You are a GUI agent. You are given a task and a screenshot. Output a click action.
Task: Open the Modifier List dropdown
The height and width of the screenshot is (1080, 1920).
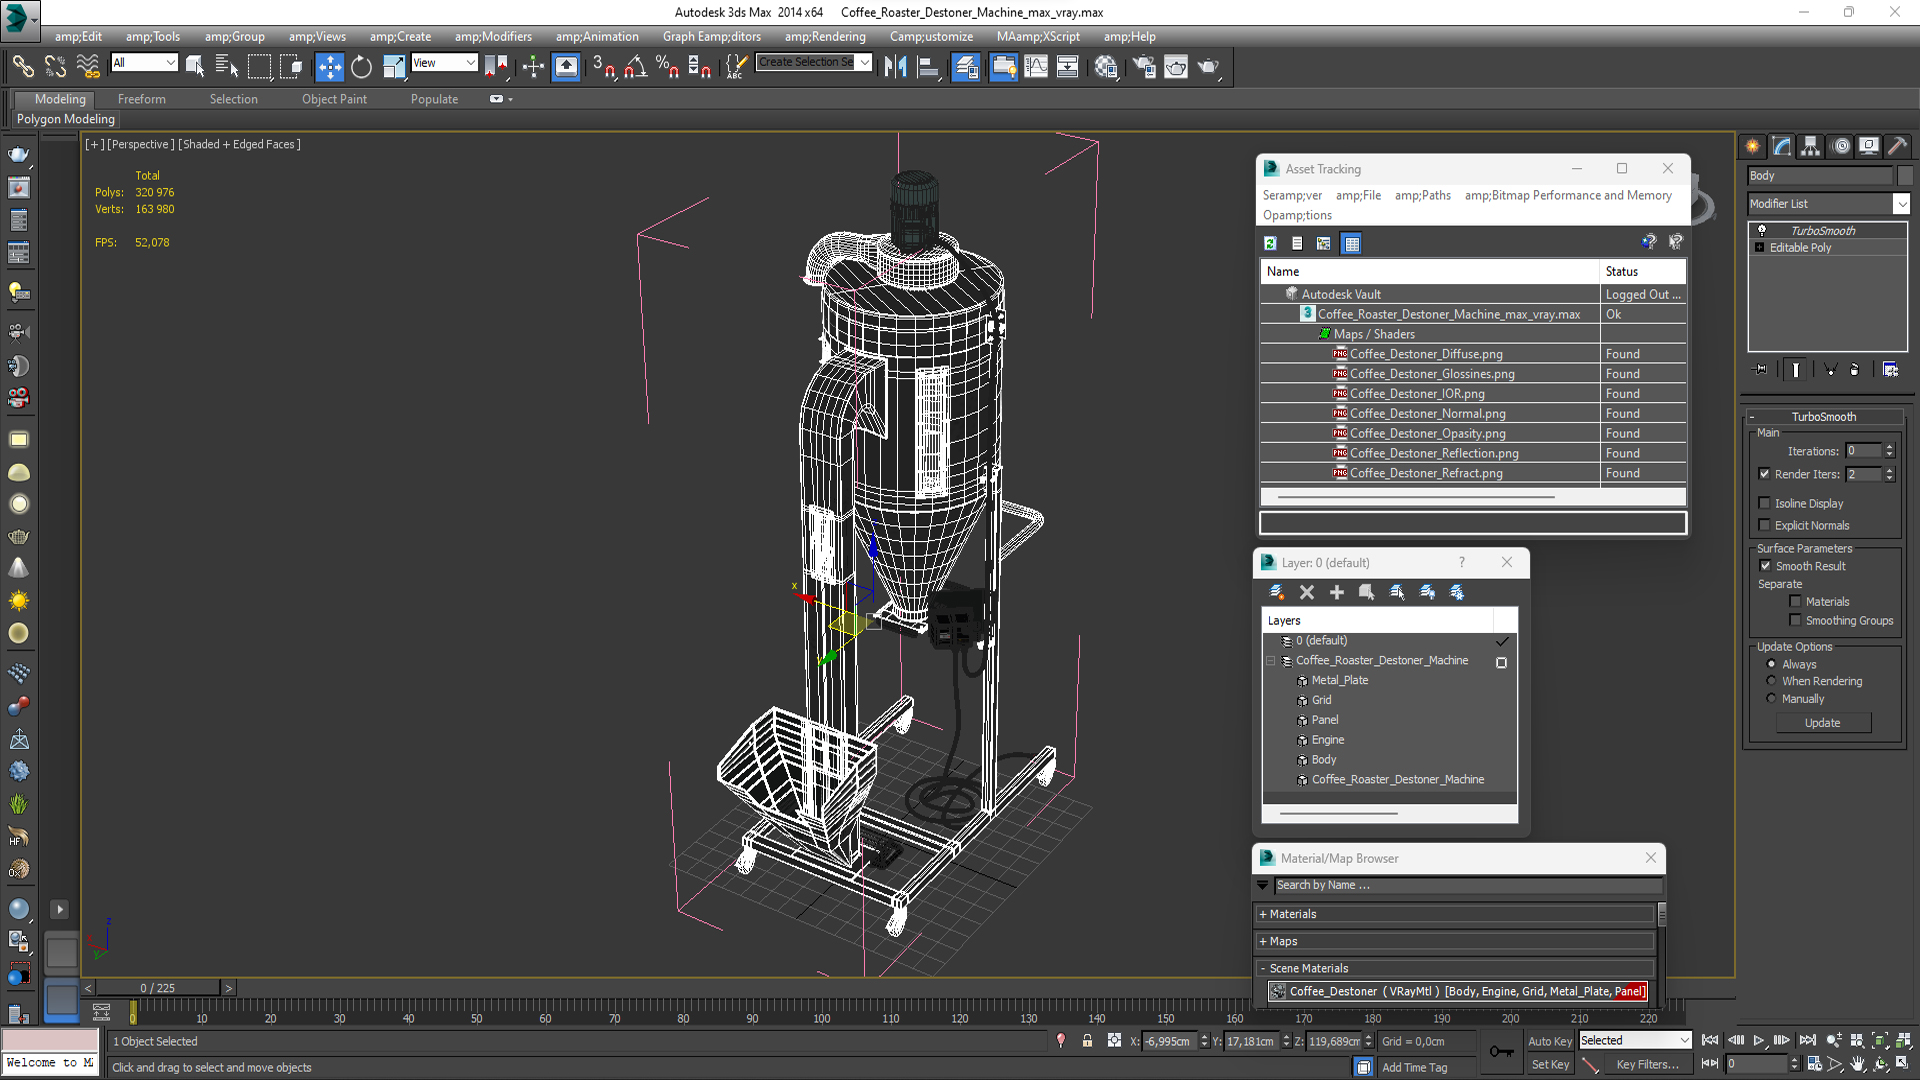tap(1901, 204)
